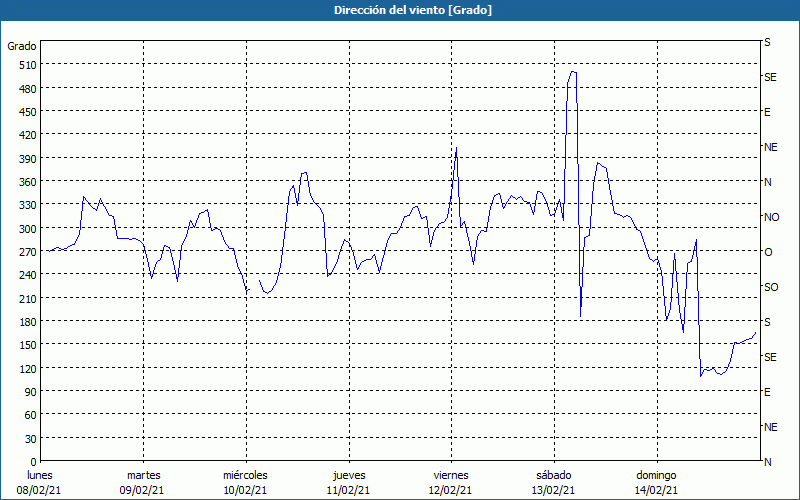Click the "NO" compass label on right axis
This screenshot has height=500, width=800.
pyautogui.click(x=771, y=217)
